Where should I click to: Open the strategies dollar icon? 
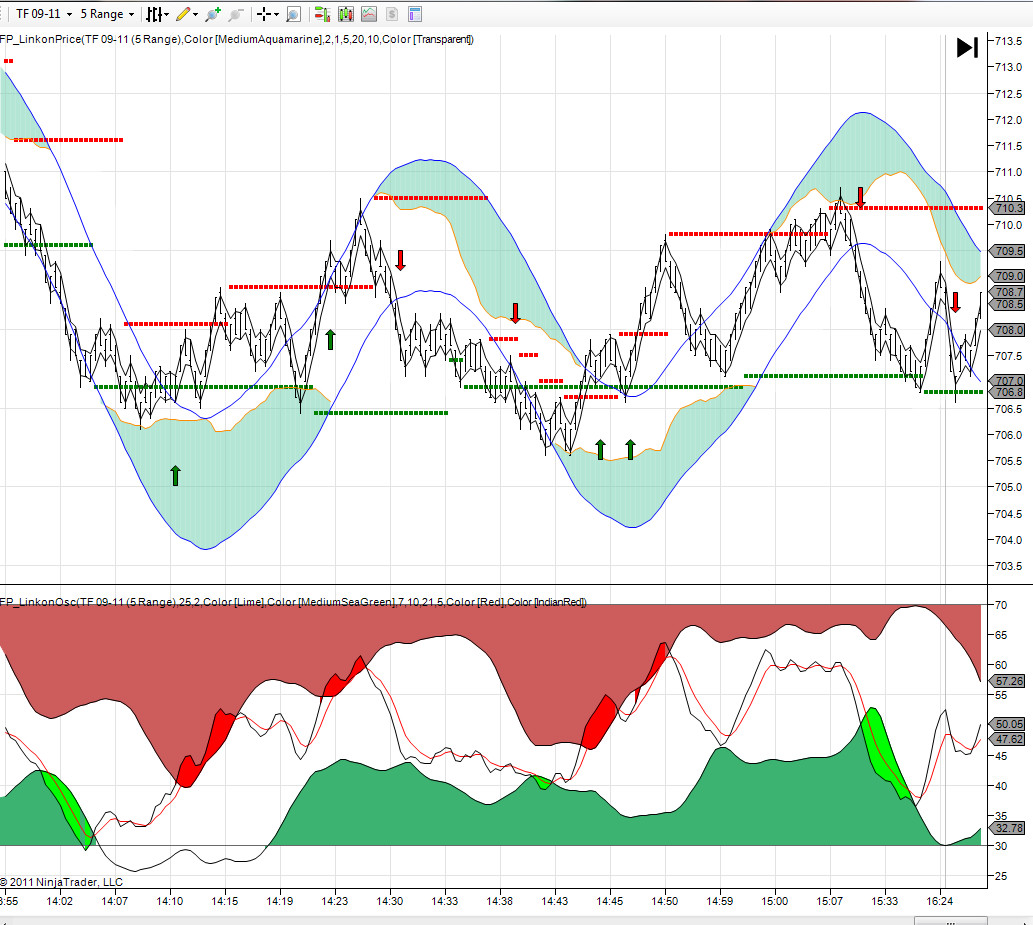(x=392, y=14)
